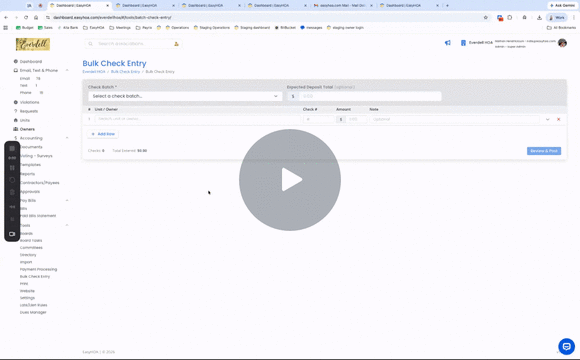Click the camera icon in recording toolbar
Viewport: 580px width, 360px height.
click(12, 234)
